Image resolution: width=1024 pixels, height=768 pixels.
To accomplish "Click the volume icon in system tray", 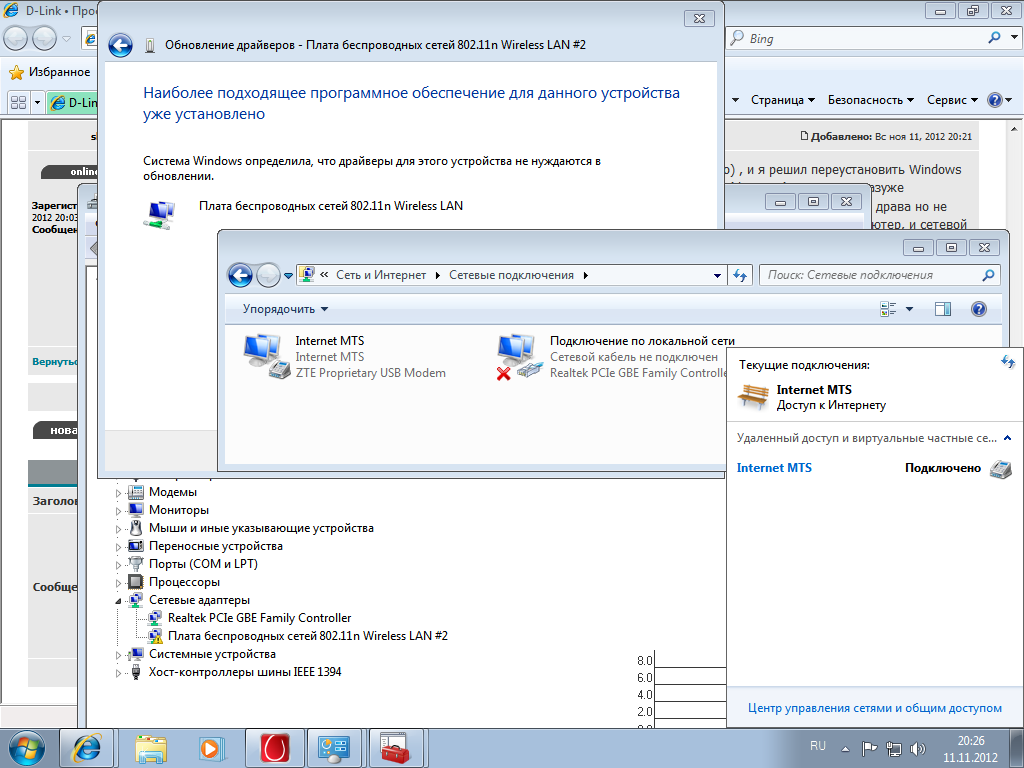I will tap(917, 747).
